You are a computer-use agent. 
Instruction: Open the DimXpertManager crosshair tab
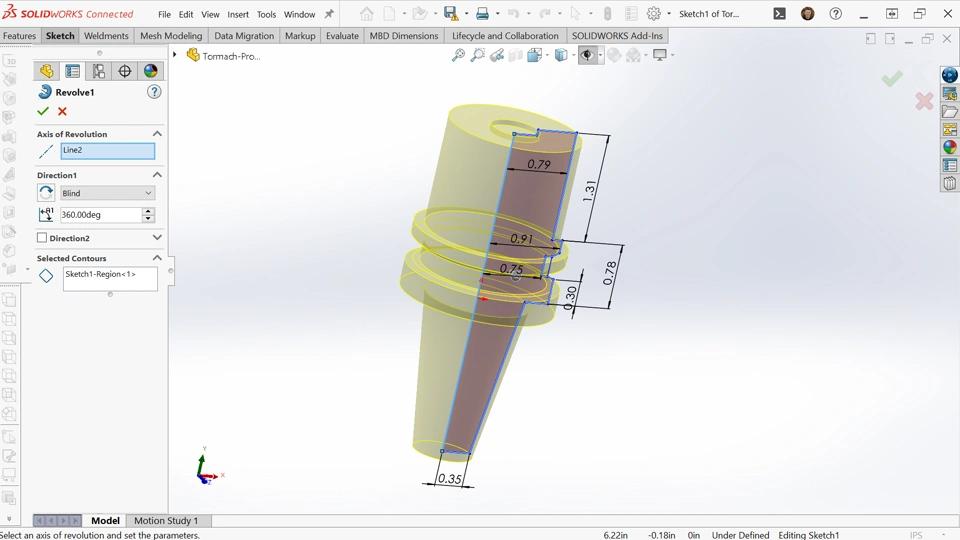click(x=124, y=71)
